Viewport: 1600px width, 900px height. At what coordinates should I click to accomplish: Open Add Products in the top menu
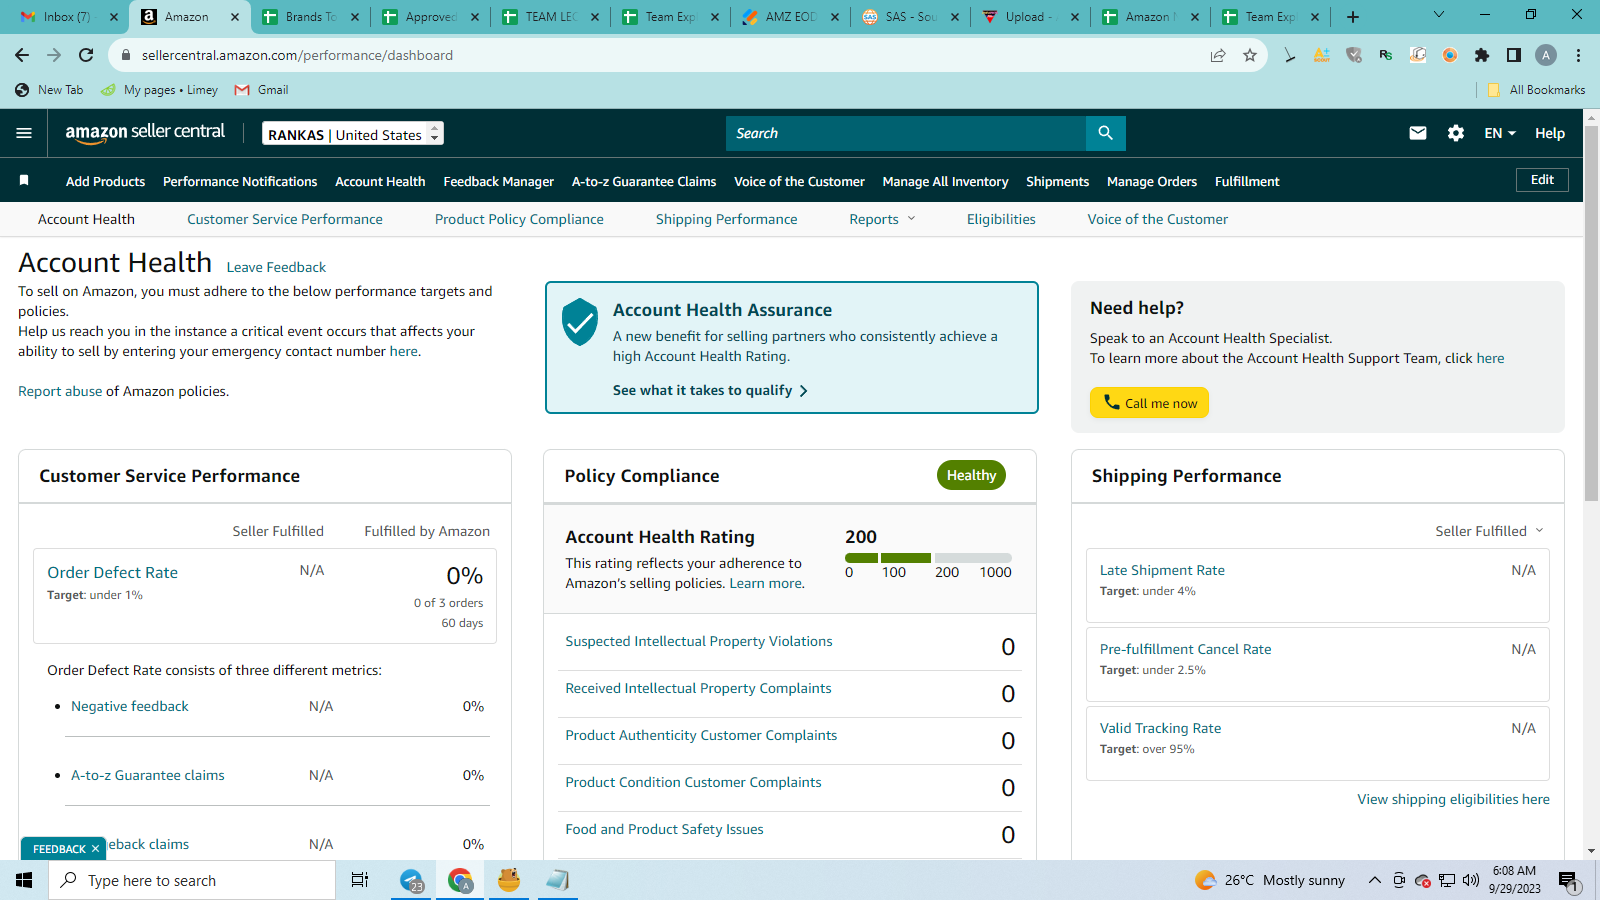tap(105, 181)
